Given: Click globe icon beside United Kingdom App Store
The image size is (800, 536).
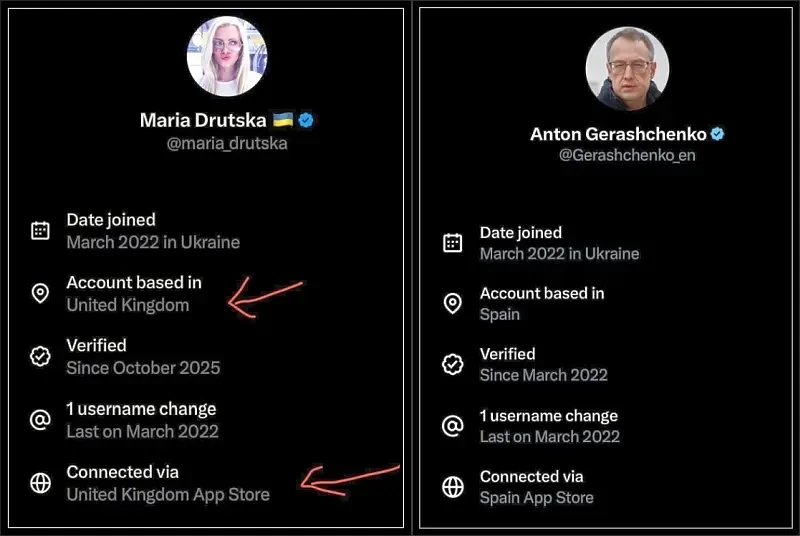Looking at the screenshot, I should 41,483.
